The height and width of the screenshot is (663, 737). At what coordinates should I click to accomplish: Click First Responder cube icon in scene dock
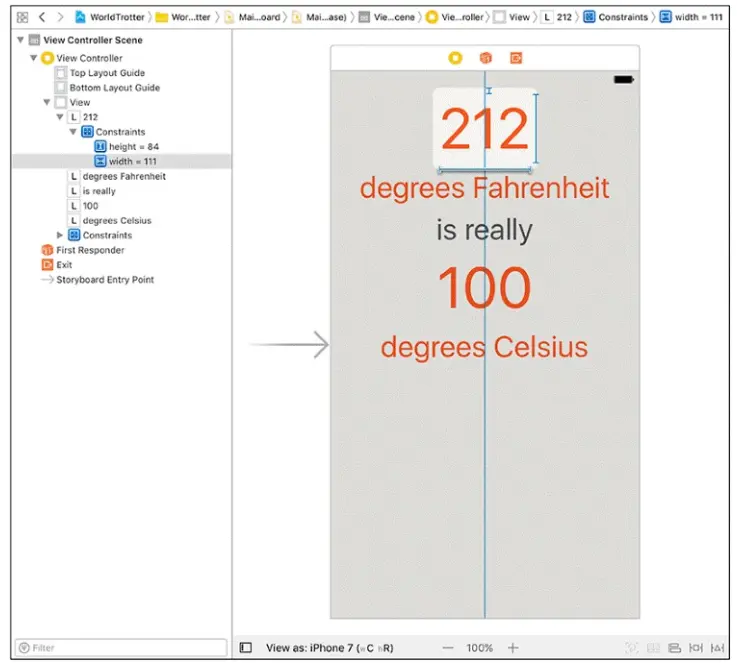486,58
